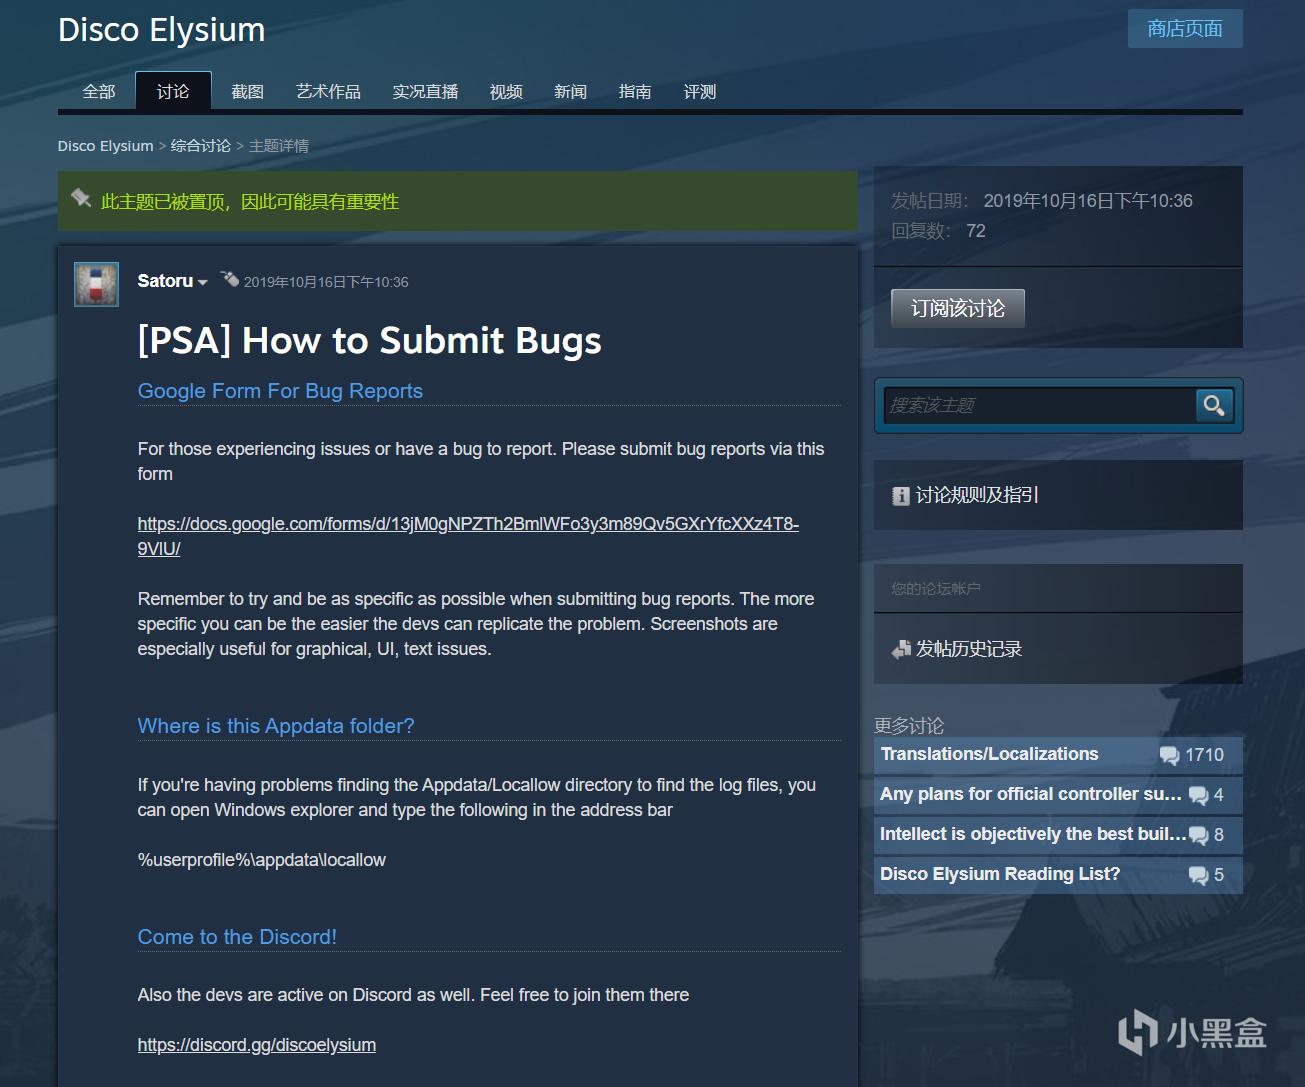The width and height of the screenshot is (1305, 1087).
Task: Click the 综合讨论 breadcrumb link
Action: click(x=201, y=146)
